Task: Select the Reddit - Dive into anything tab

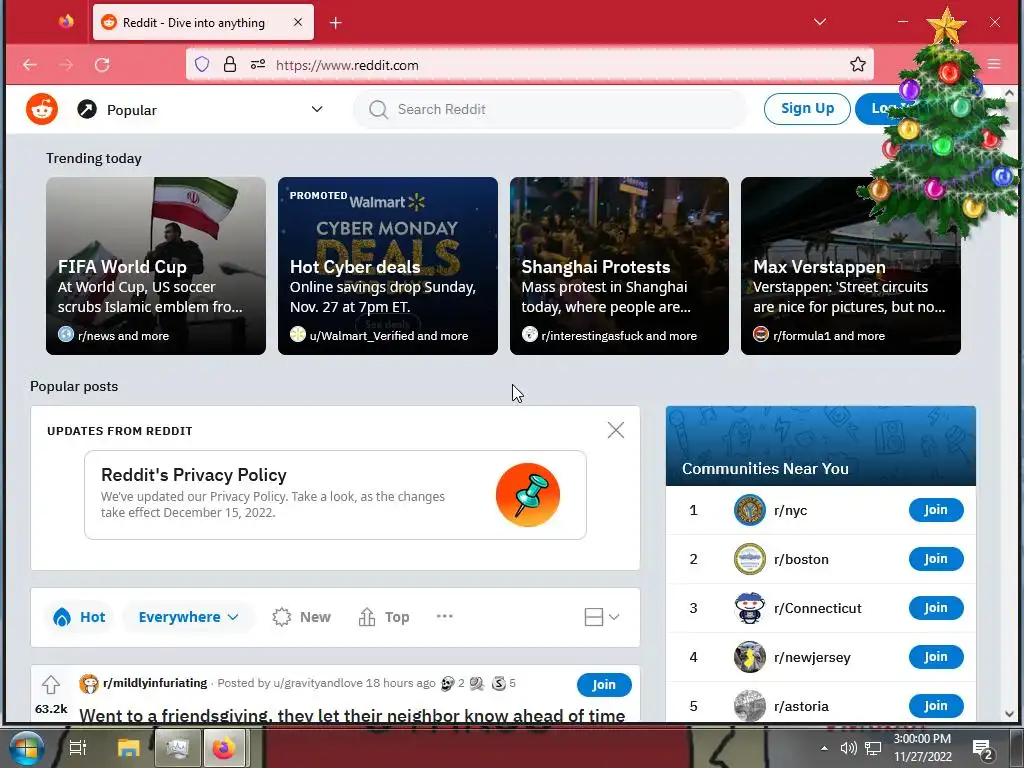Action: tap(203, 22)
